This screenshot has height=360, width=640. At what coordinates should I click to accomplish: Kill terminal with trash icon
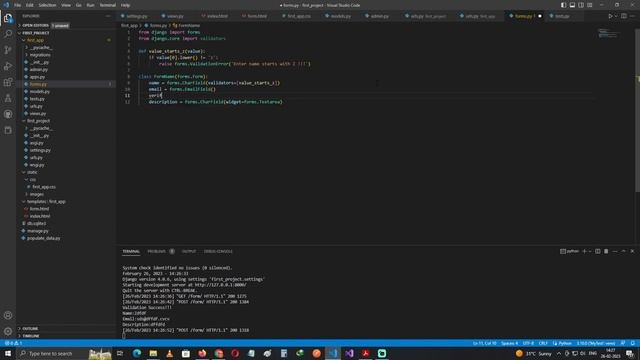tap(606, 251)
